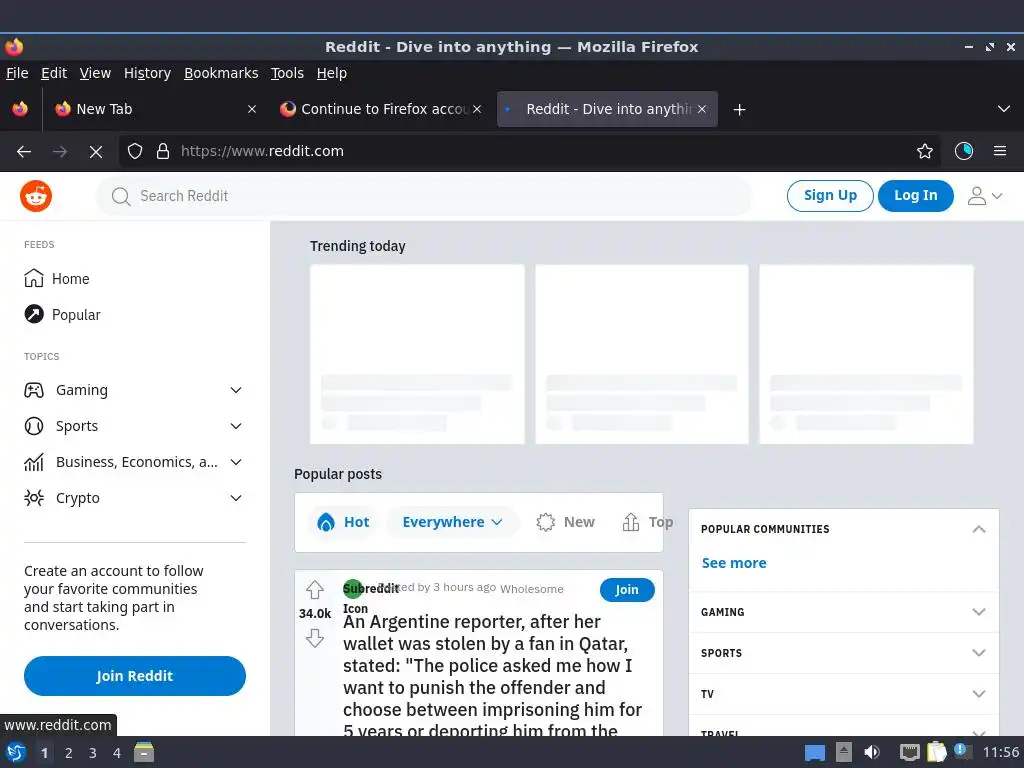Open the History menu
Screen dimensions: 1024x768
(148, 73)
